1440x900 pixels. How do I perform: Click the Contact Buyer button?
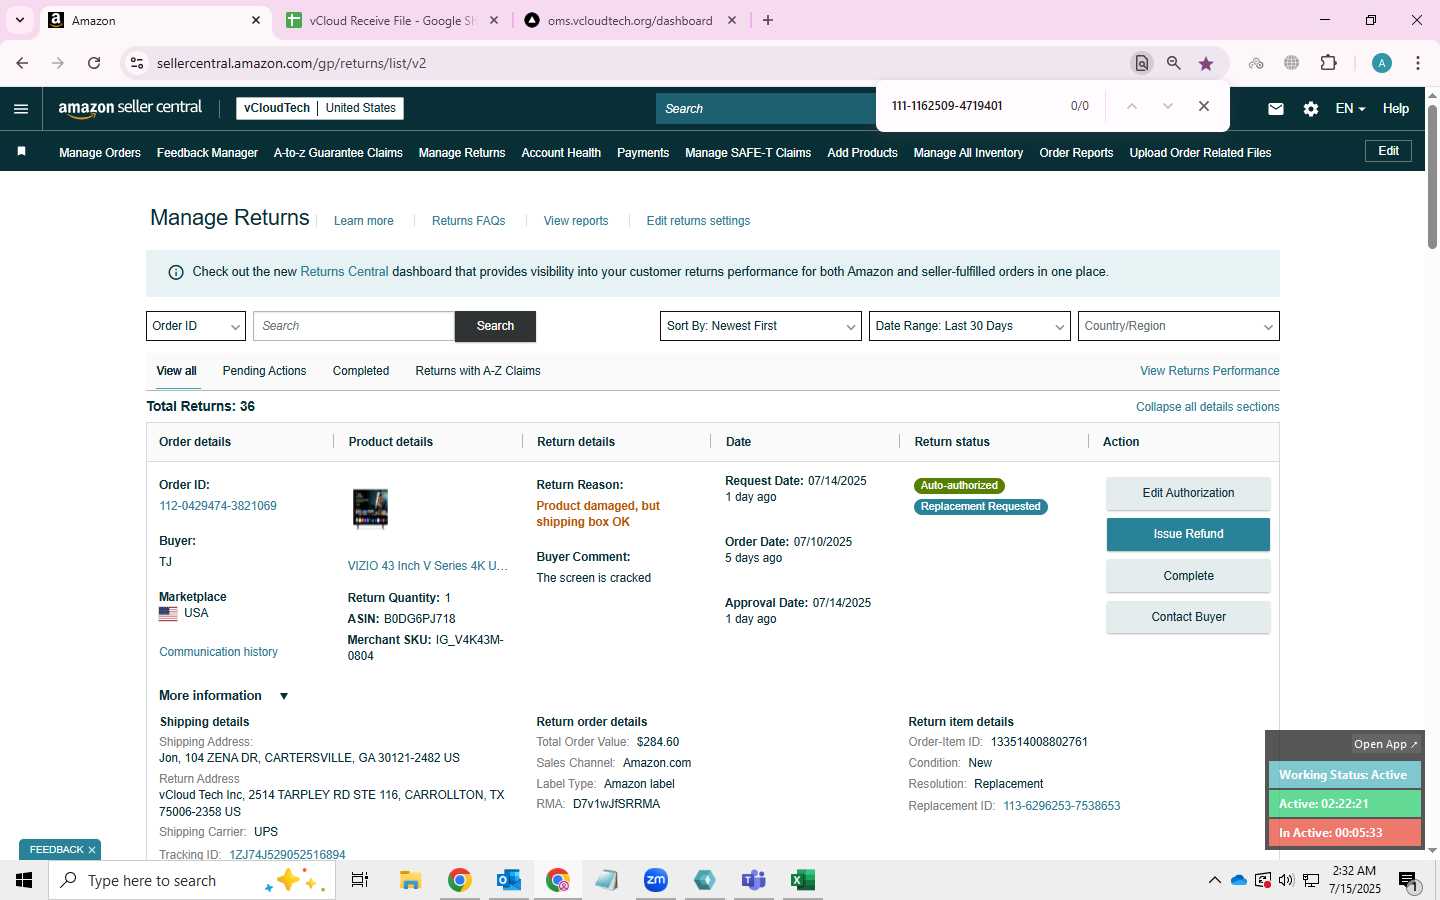[x=1188, y=617]
